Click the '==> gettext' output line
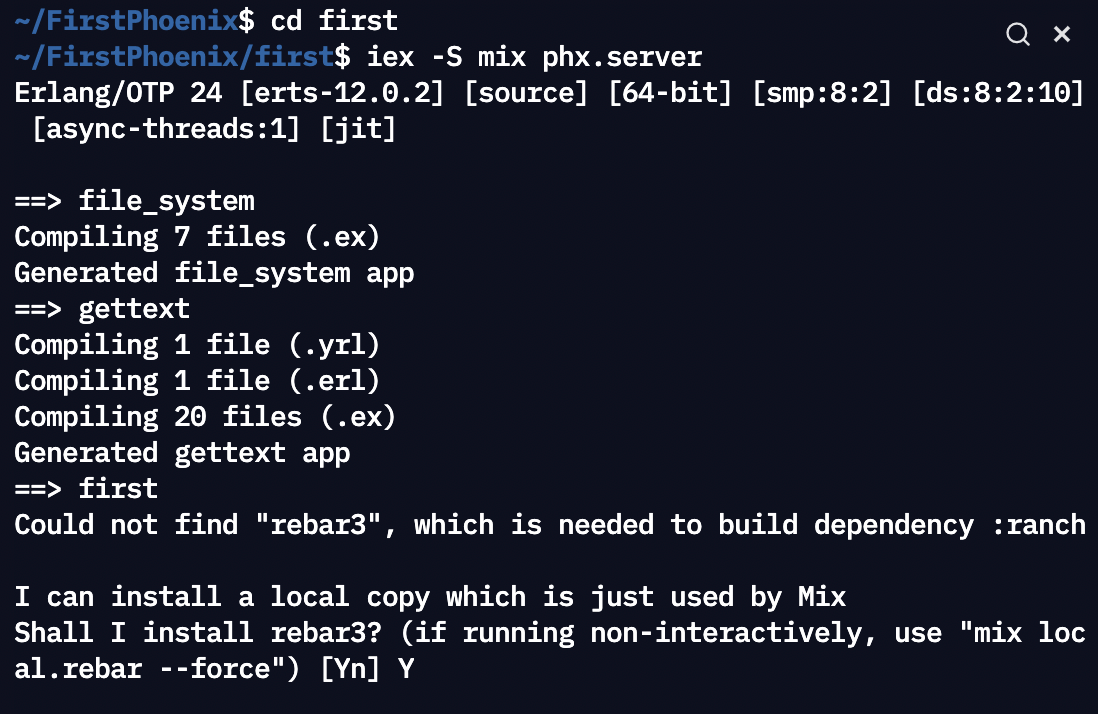 (102, 309)
